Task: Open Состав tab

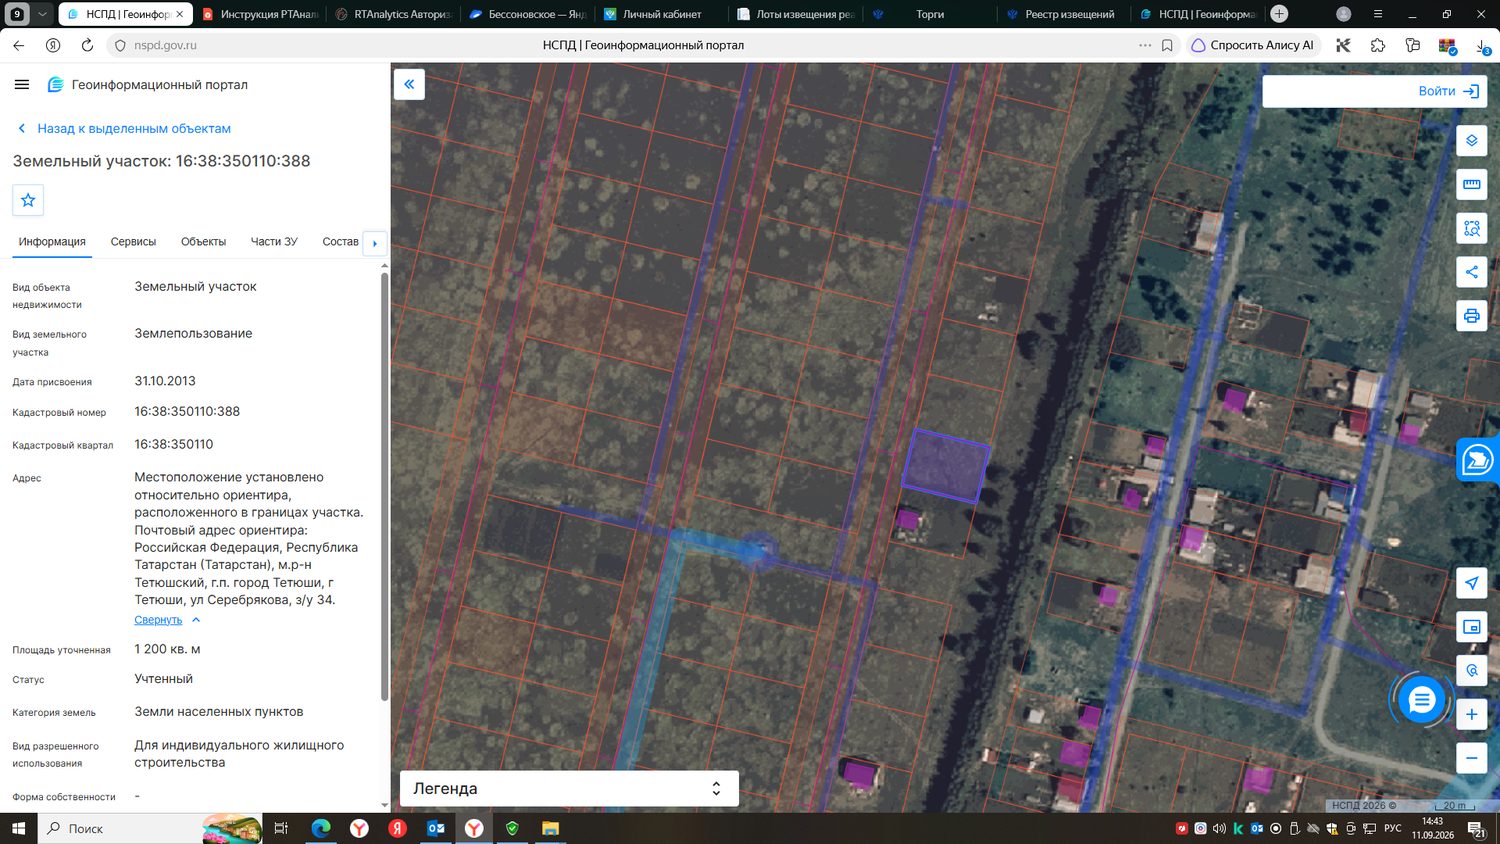Action: tap(340, 242)
